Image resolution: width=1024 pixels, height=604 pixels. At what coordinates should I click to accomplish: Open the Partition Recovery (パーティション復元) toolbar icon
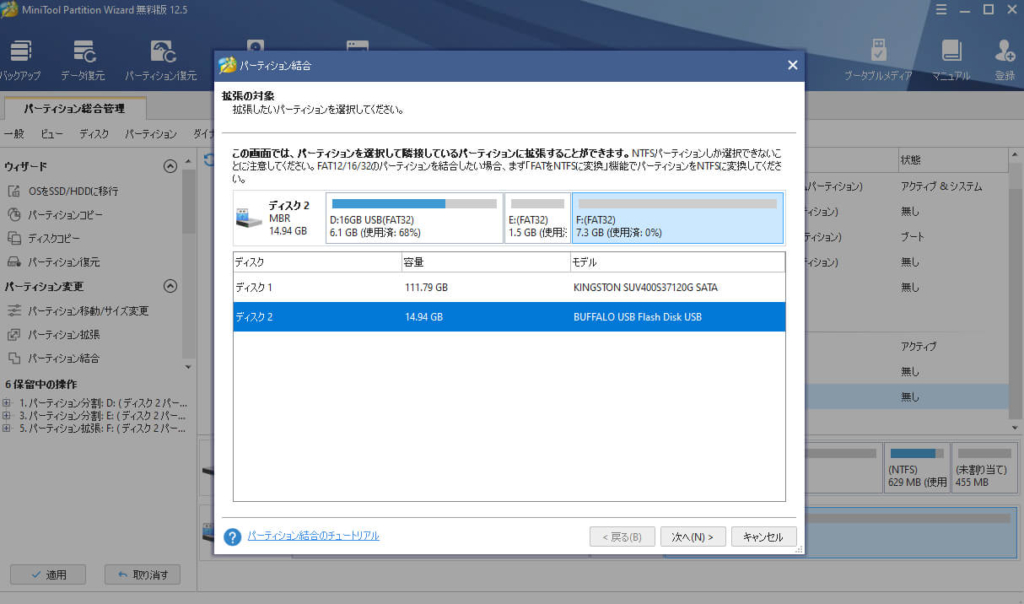(x=162, y=51)
